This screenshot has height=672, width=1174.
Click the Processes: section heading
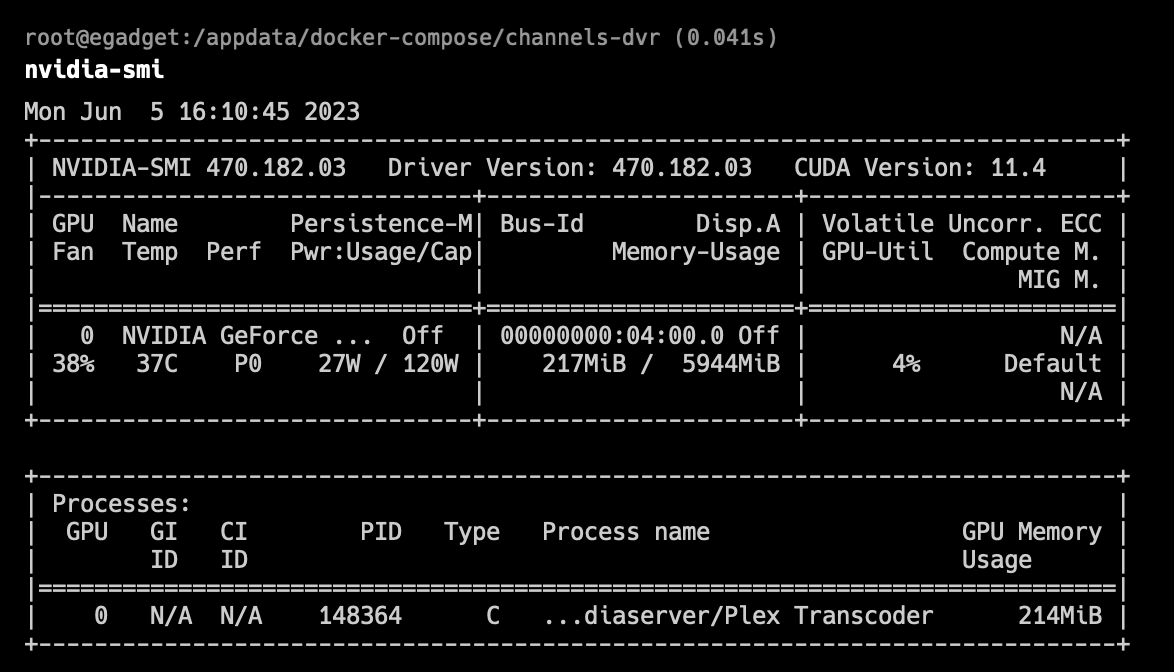click(121, 504)
